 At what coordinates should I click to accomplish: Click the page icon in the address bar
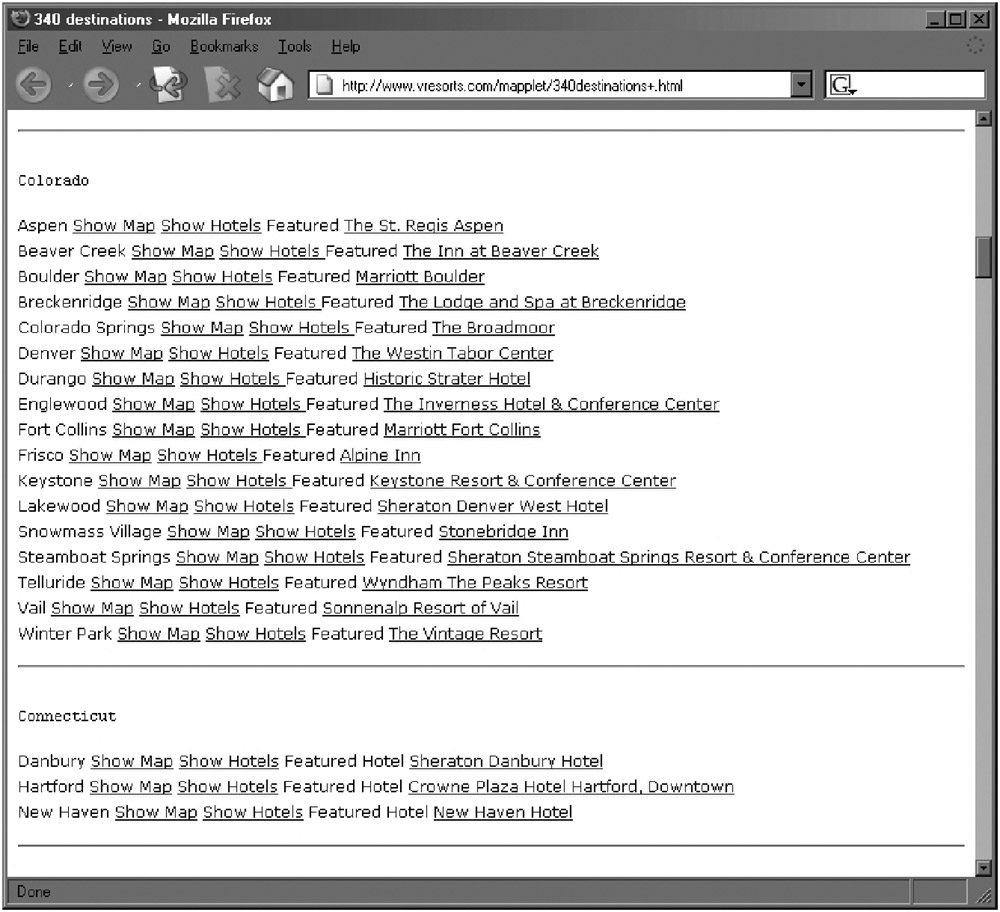[324, 85]
